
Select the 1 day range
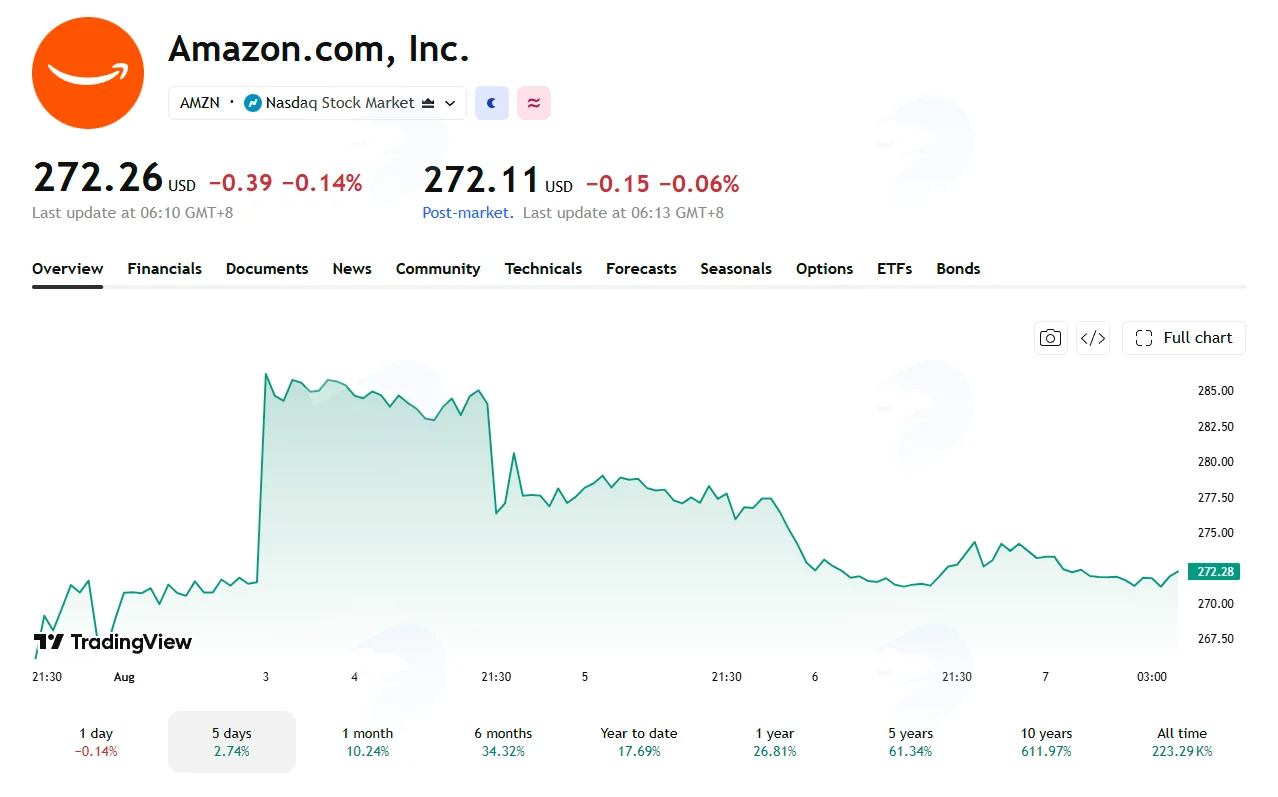pos(96,742)
